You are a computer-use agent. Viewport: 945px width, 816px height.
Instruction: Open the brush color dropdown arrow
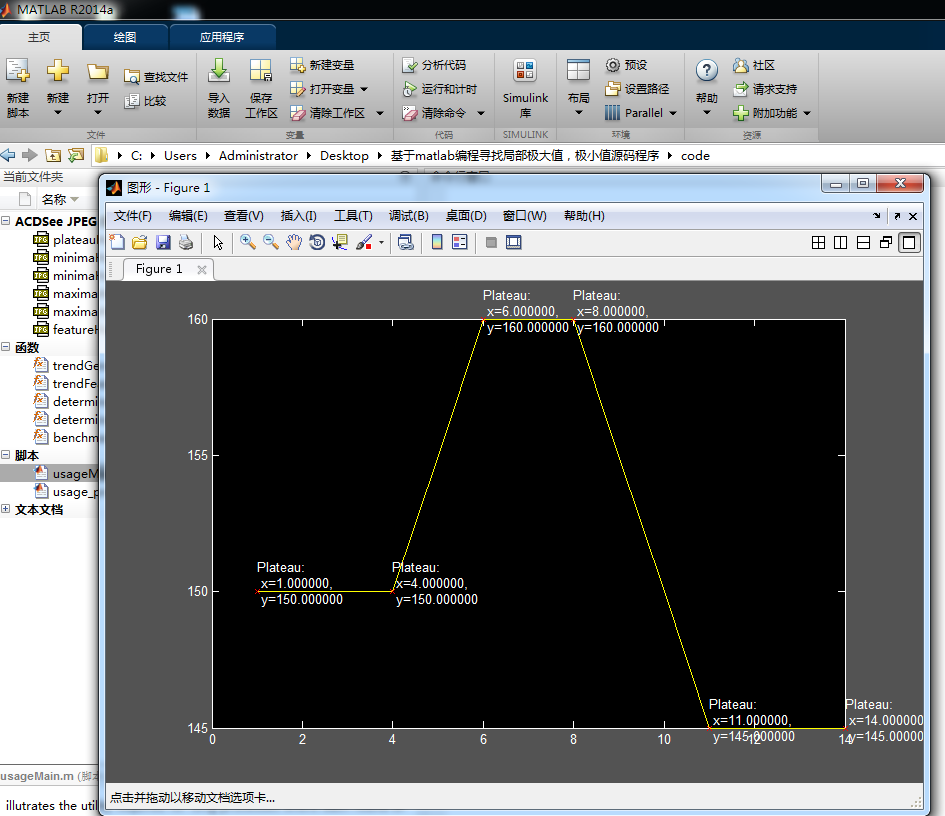[x=381, y=243]
